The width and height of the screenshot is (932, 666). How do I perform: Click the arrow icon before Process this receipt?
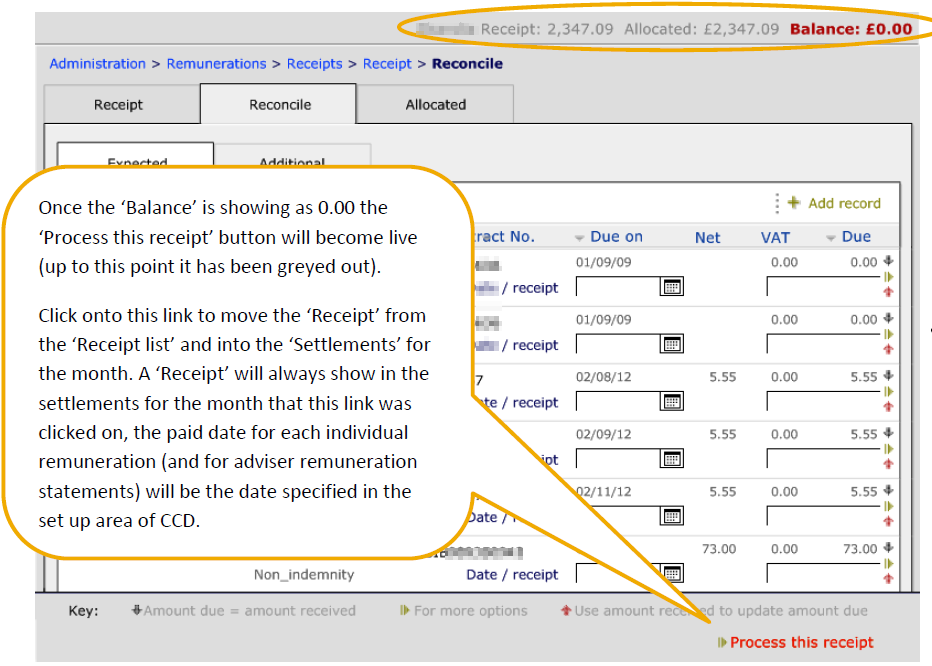722,642
